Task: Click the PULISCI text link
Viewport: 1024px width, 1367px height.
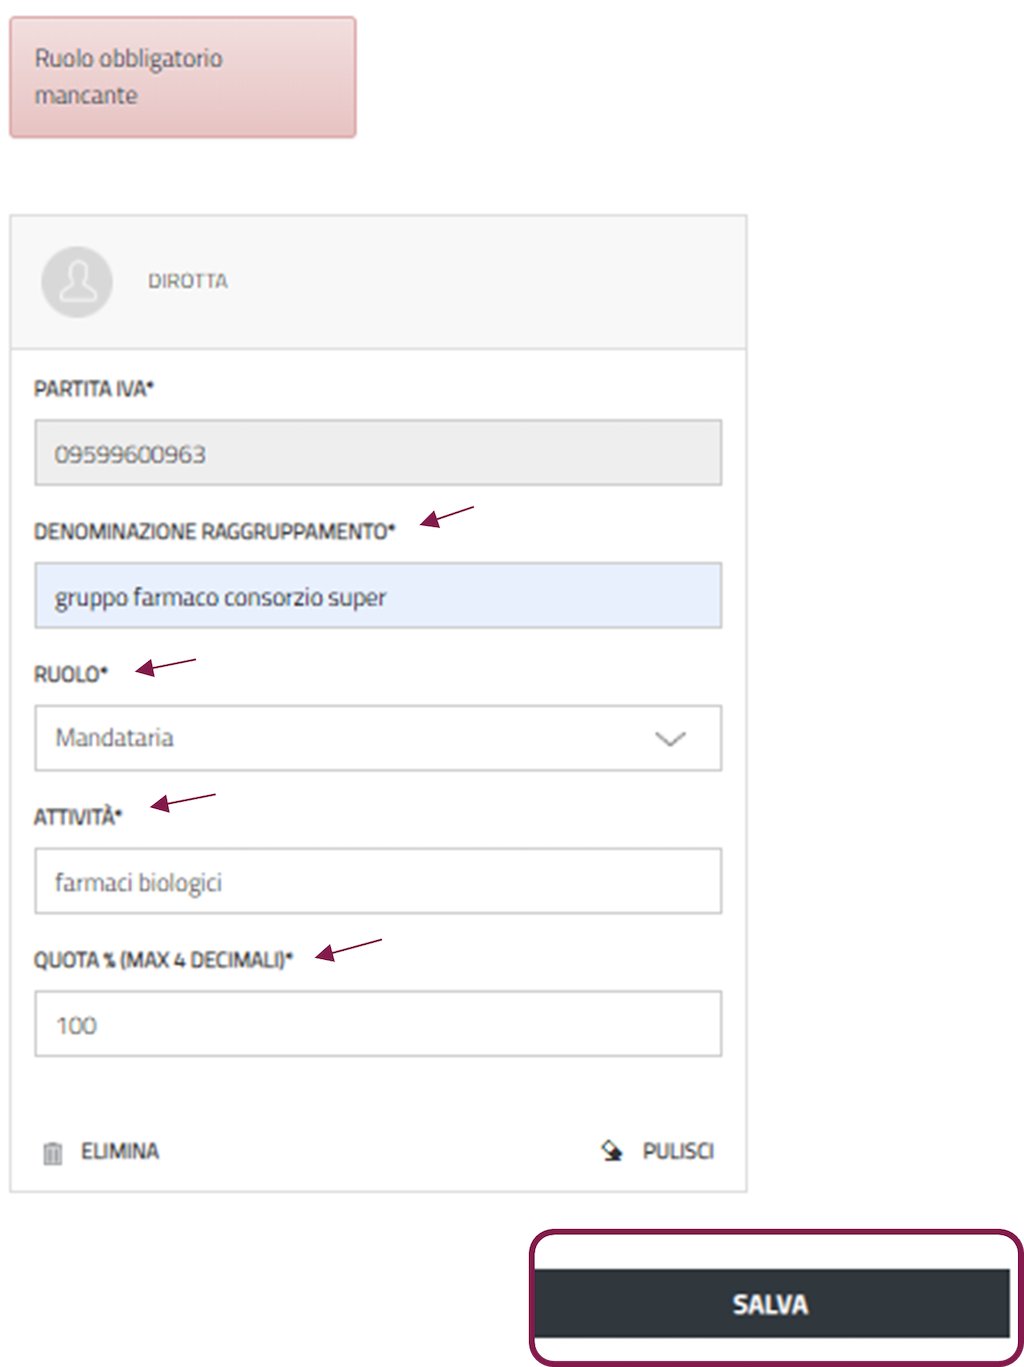Action: coord(678,1152)
